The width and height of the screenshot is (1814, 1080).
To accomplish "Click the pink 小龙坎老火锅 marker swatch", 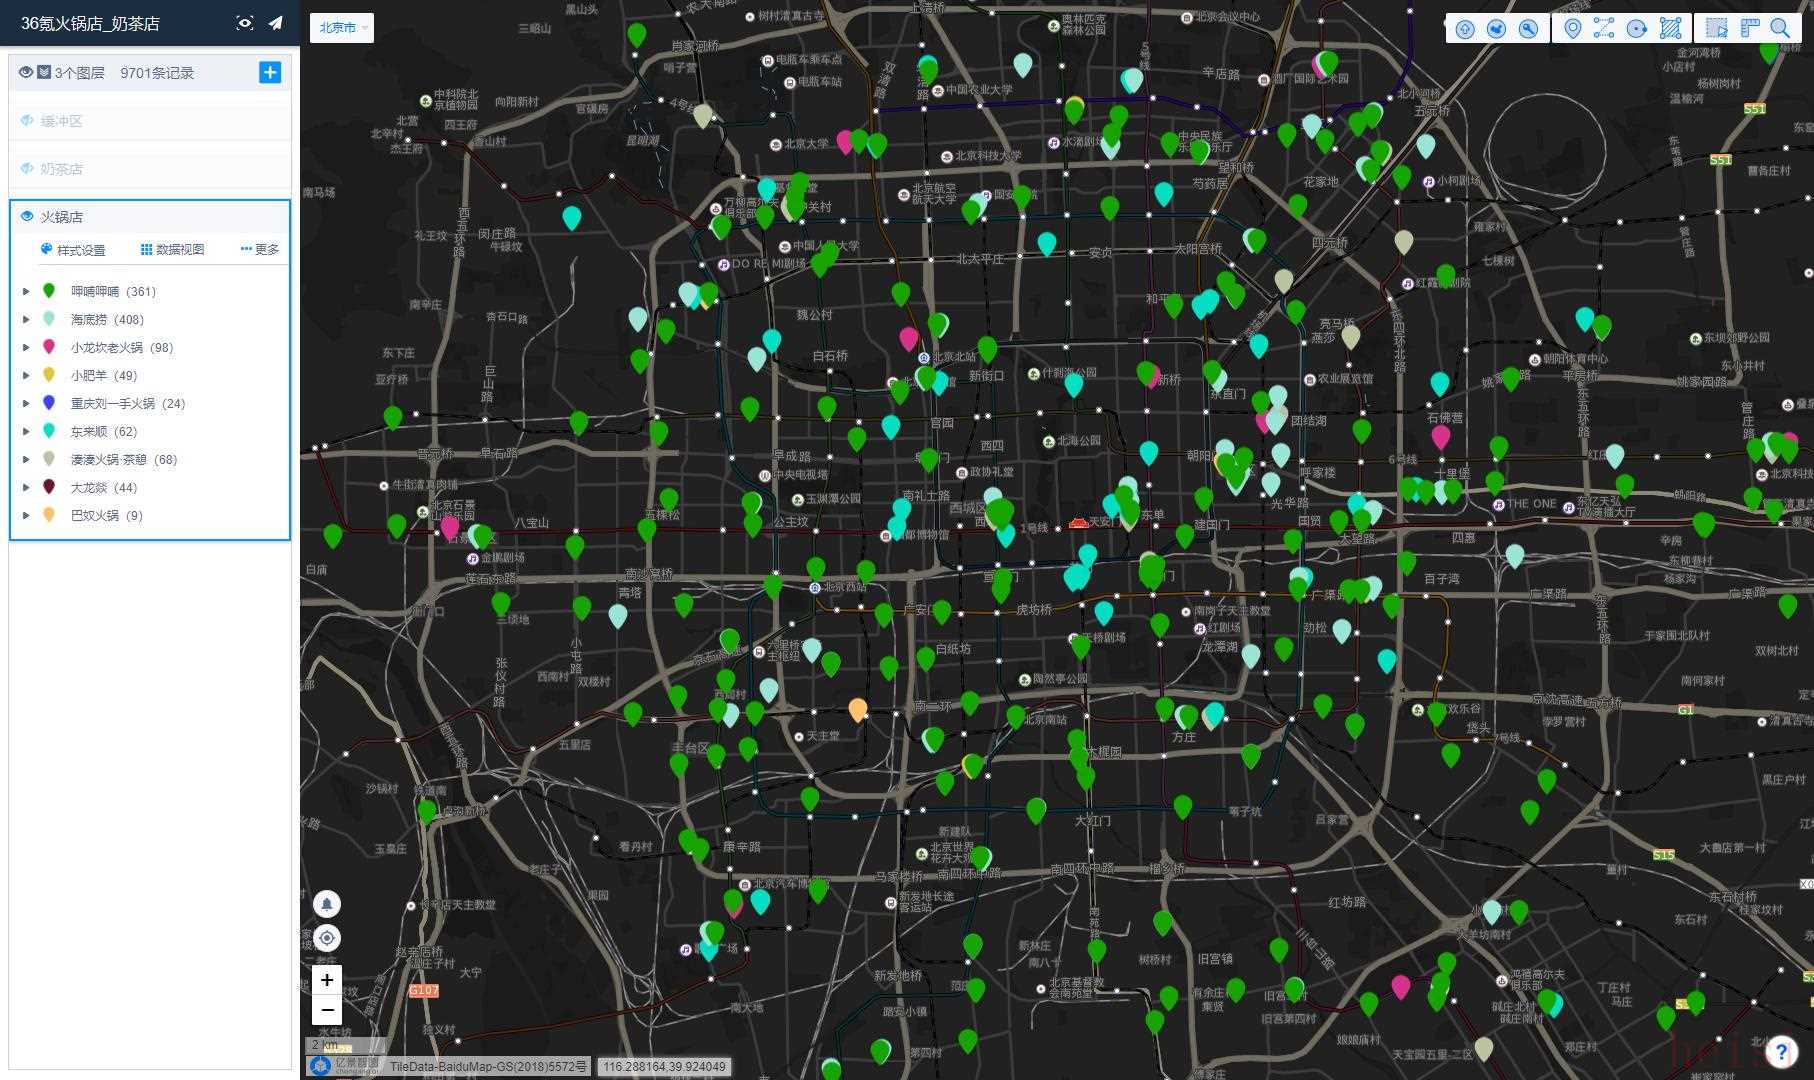I will pyautogui.click(x=49, y=347).
